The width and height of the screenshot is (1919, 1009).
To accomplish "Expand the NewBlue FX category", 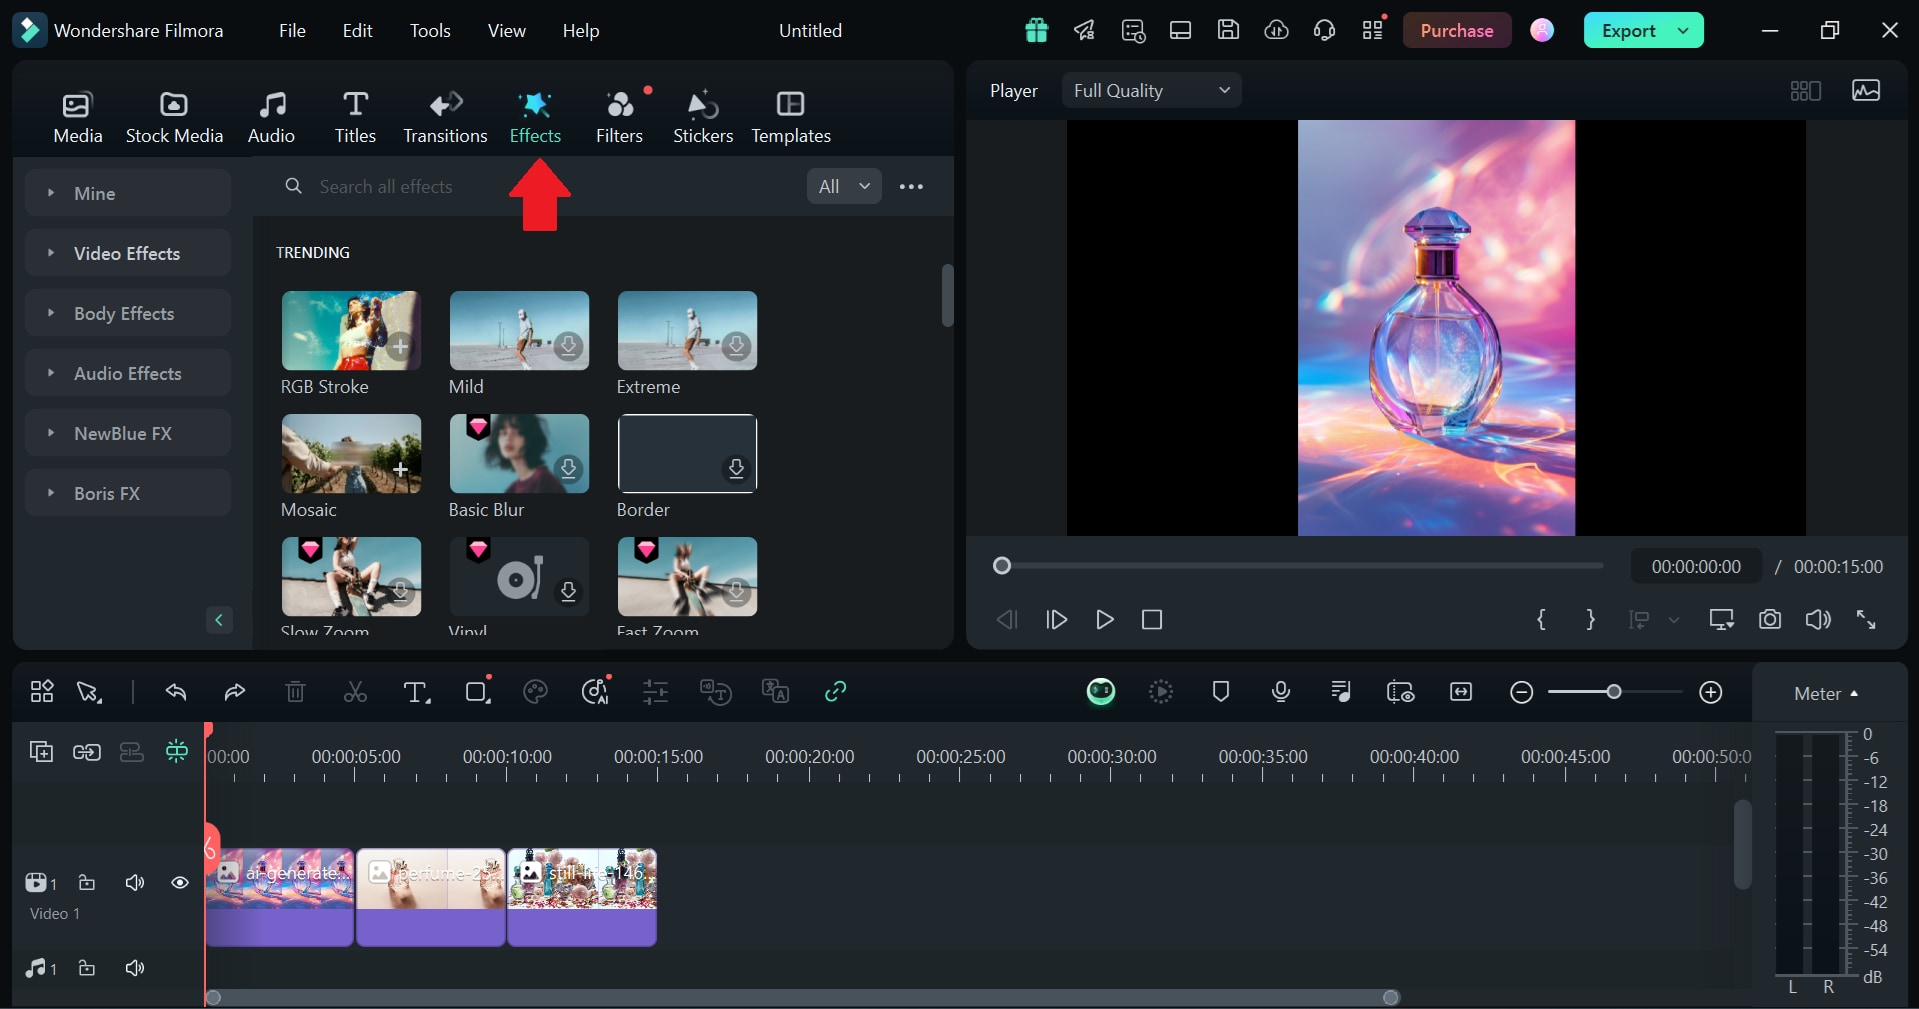I will 128,433.
